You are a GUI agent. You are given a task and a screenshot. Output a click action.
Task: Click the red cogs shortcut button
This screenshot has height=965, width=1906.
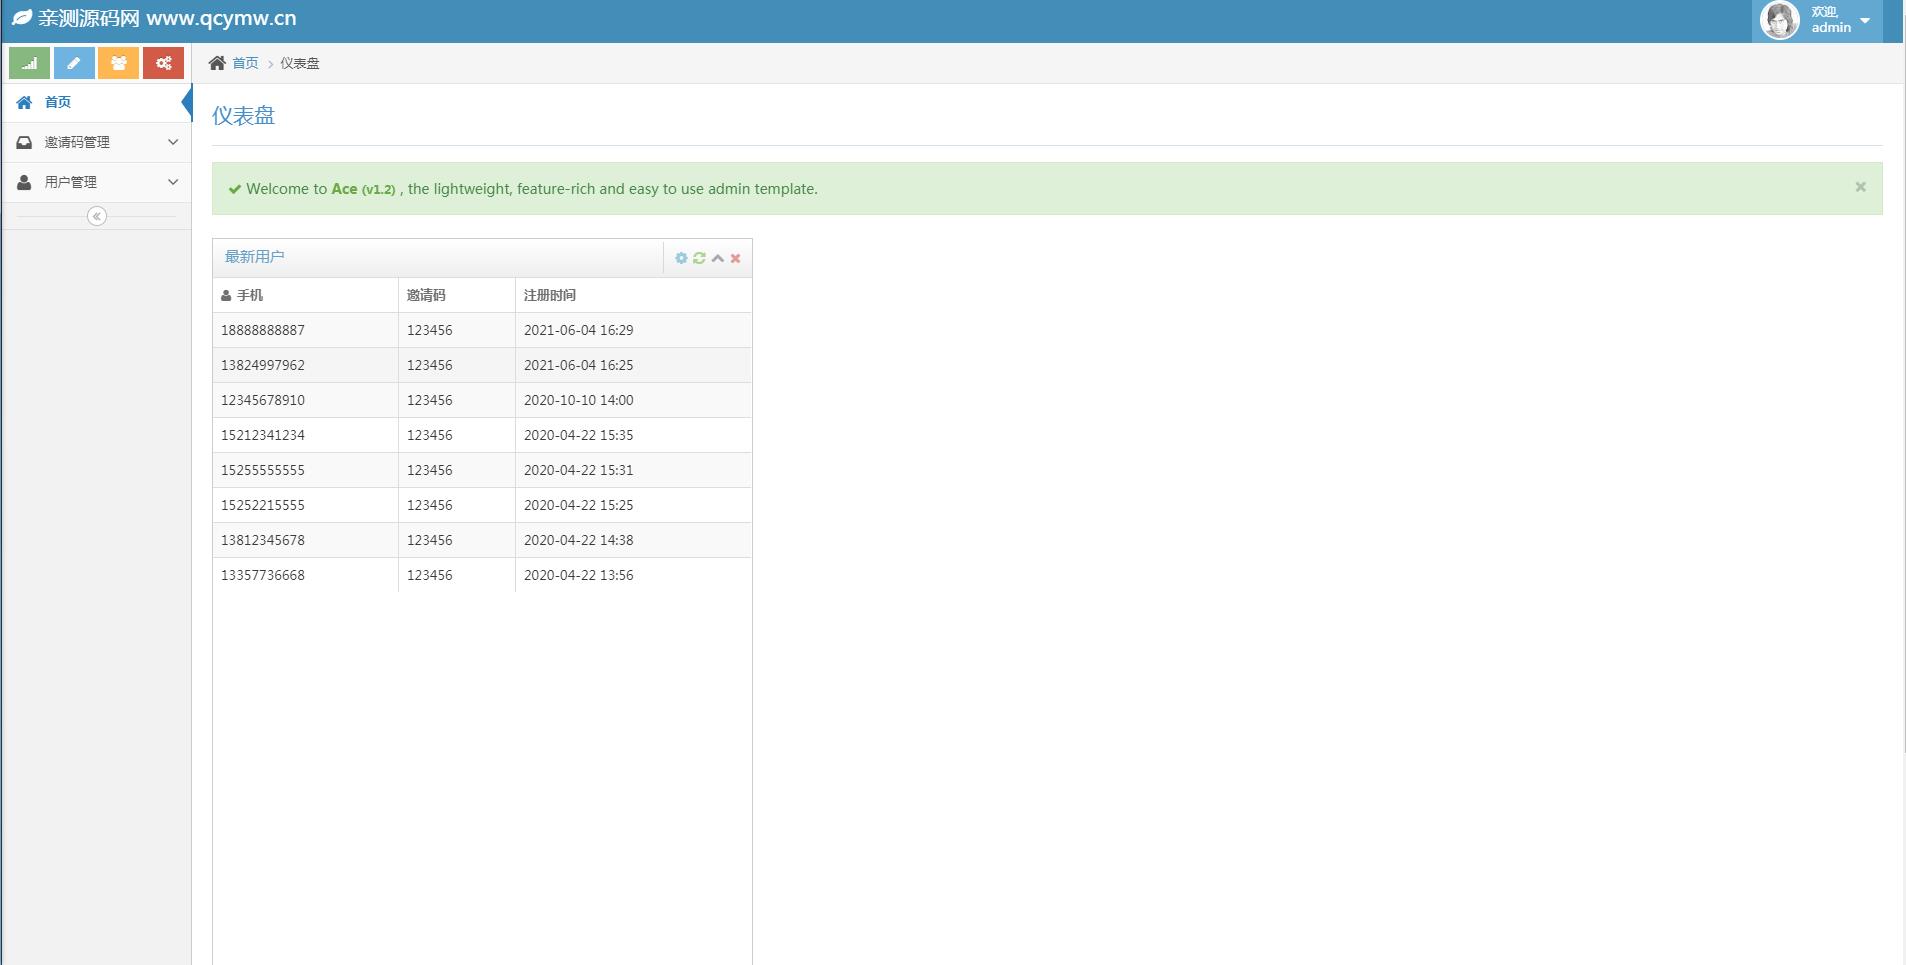point(163,63)
